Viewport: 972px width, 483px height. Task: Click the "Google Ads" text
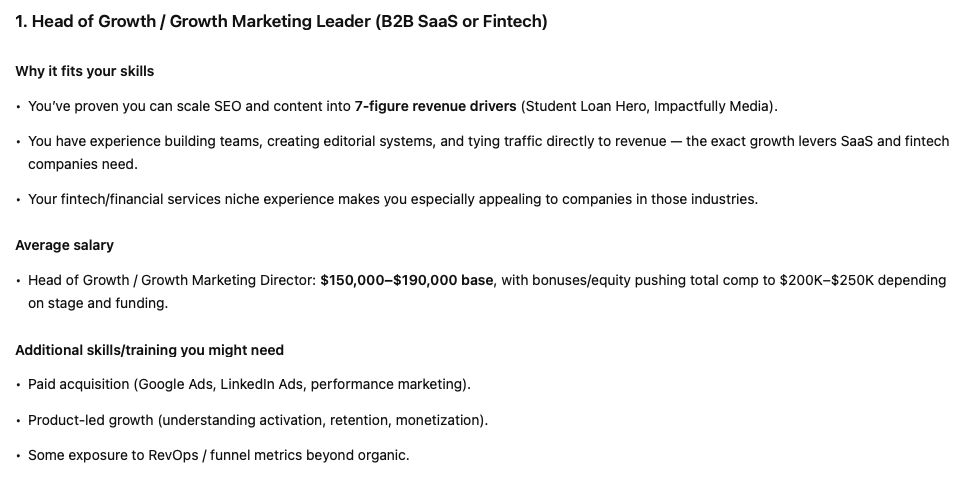click(x=174, y=384)
